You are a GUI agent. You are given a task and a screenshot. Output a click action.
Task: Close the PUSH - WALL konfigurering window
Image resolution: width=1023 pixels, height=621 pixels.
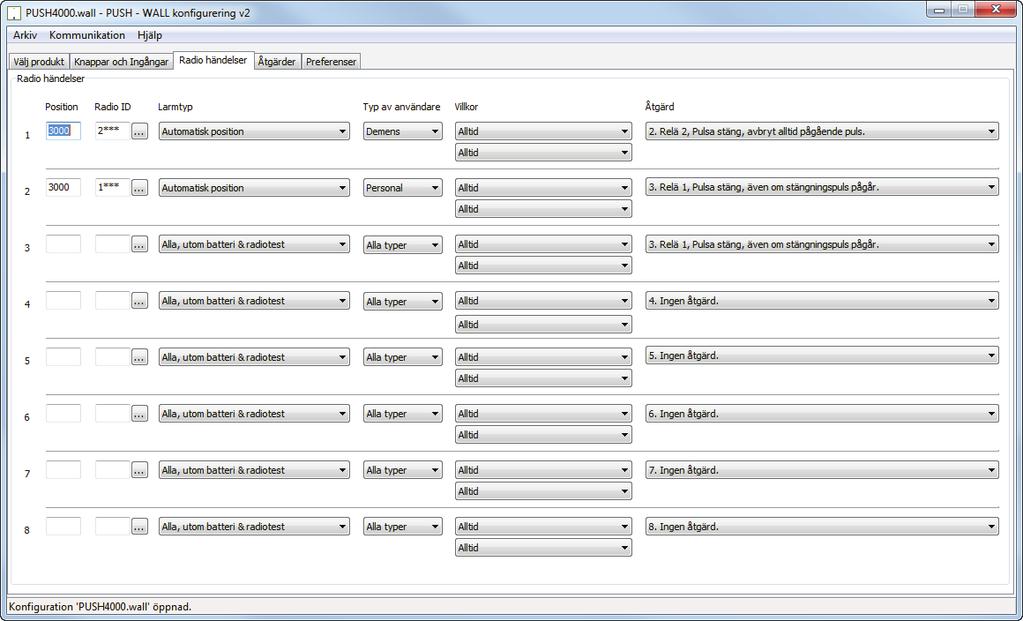(x=994, y=10)
